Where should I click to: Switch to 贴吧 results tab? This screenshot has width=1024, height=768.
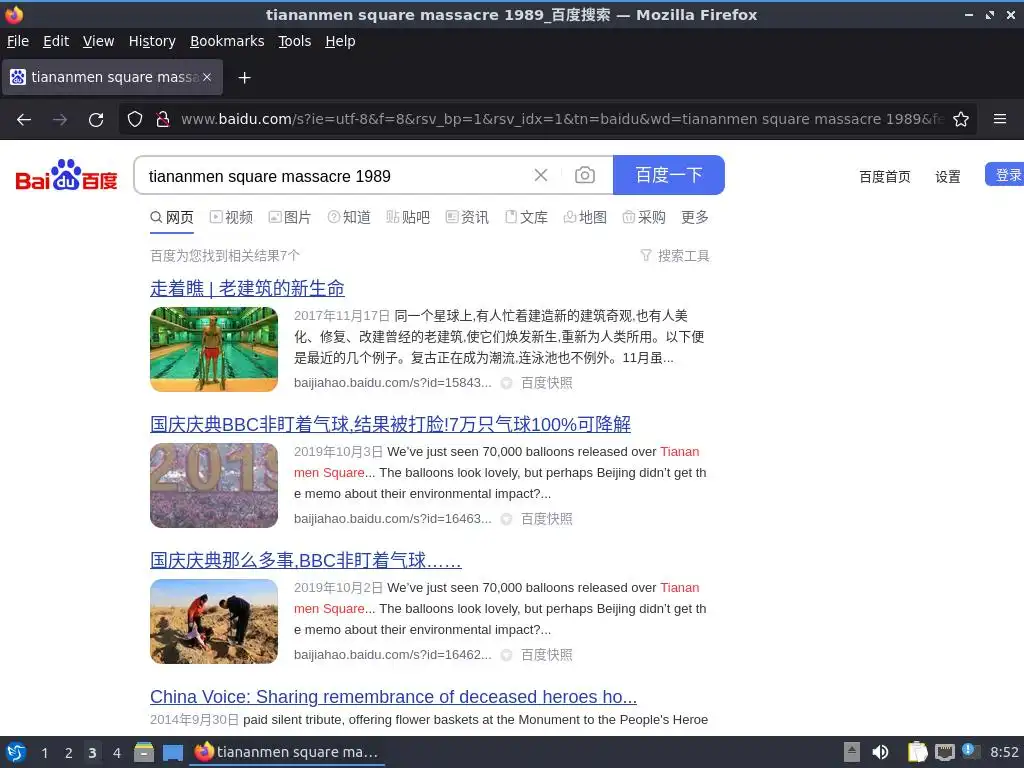tap(408, 217)
